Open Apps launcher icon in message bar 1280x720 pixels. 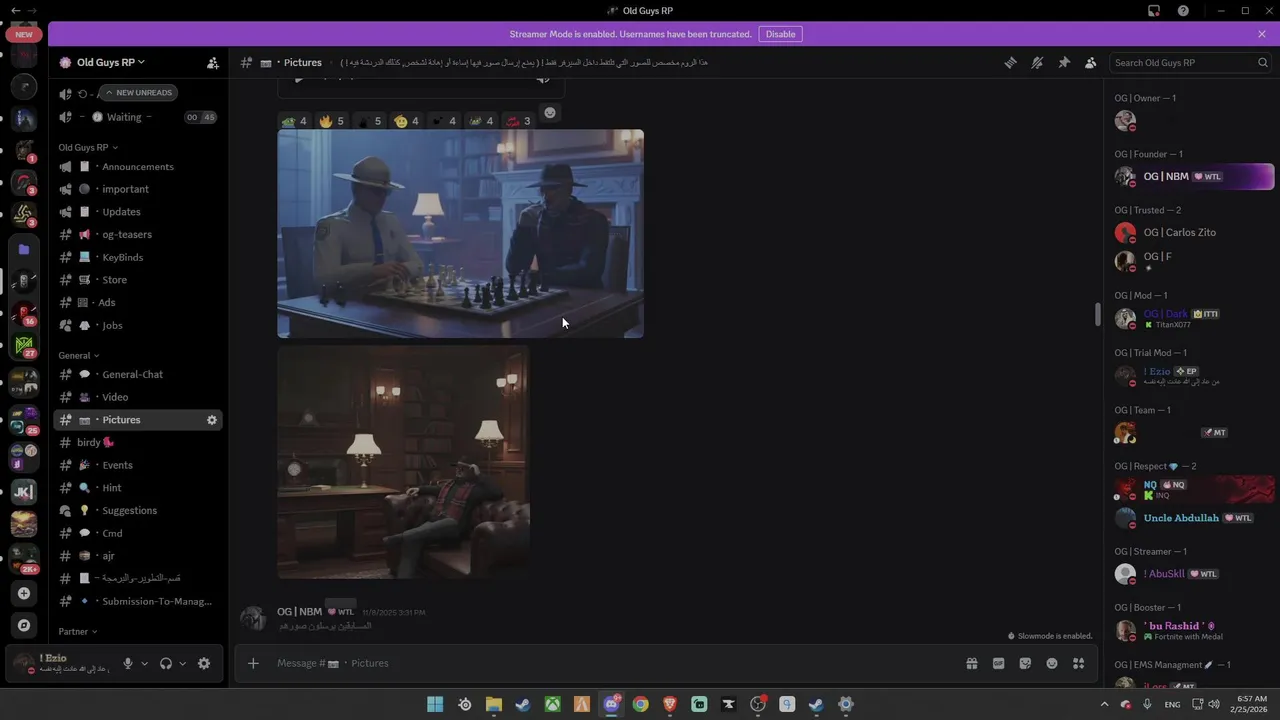click(x=1079, y=663)
